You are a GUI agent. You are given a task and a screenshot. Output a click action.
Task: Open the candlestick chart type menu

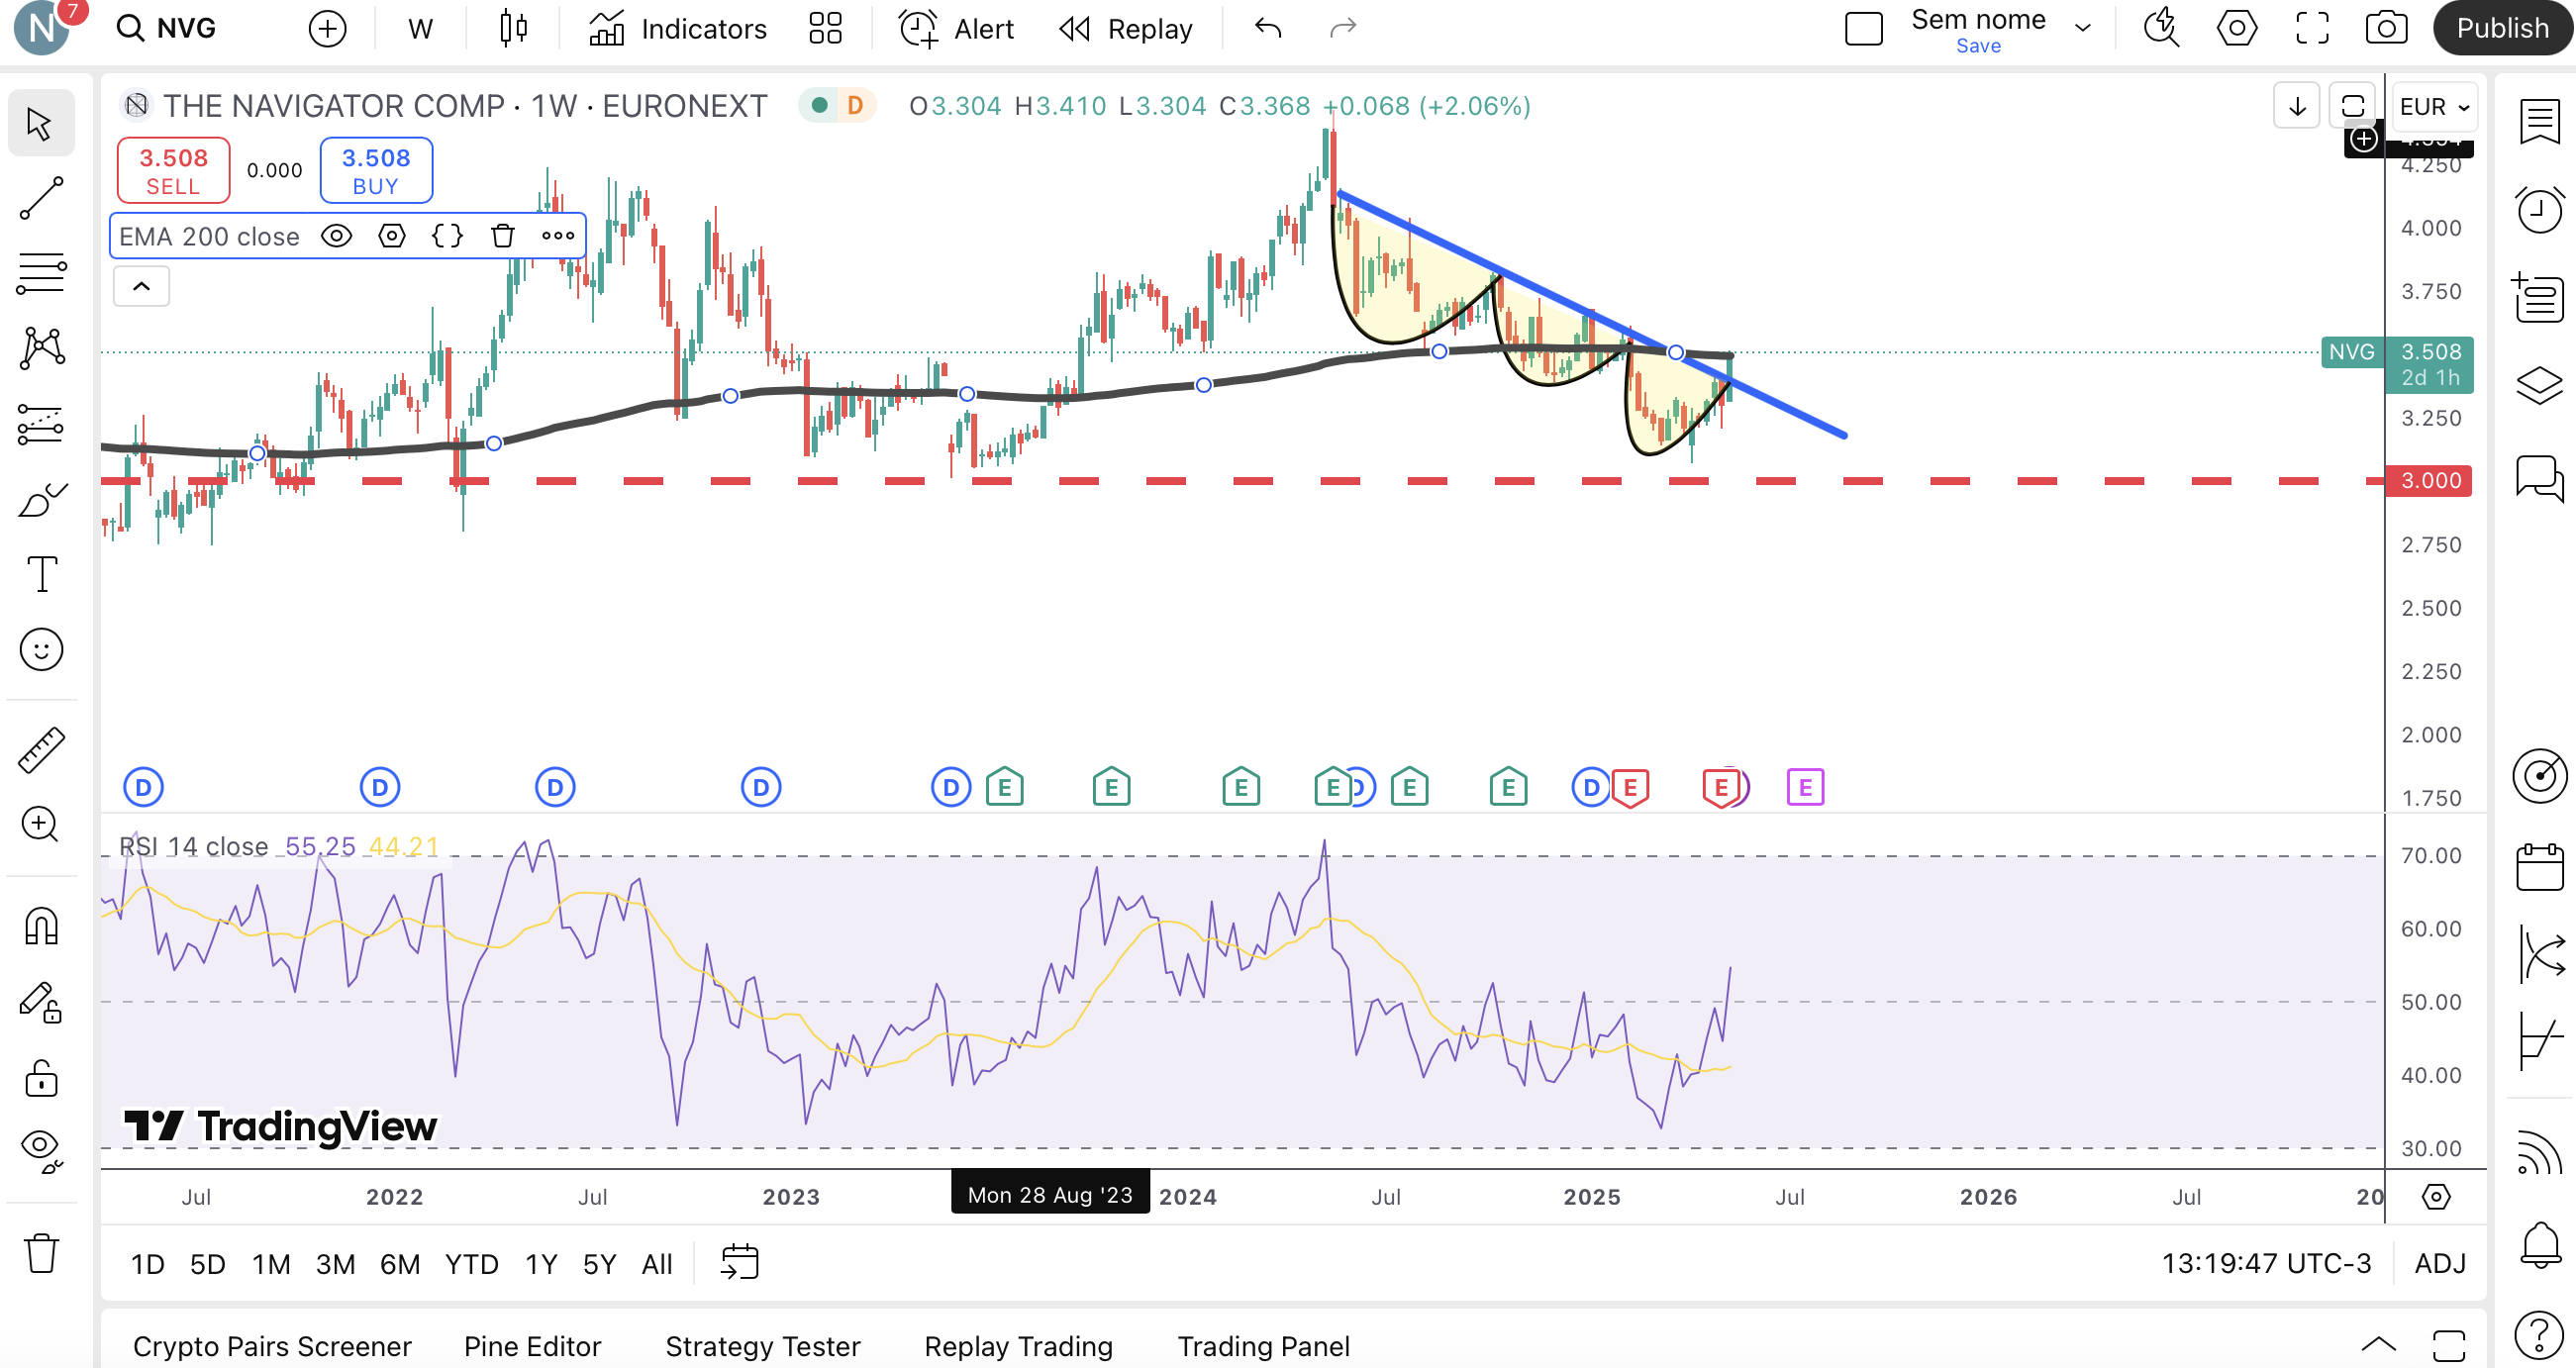pos(513,28)
